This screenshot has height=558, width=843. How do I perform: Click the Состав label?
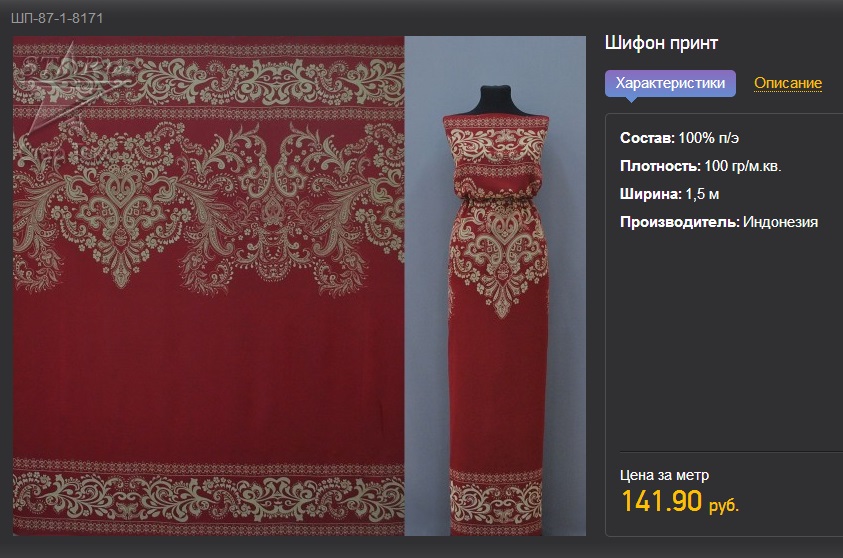pos(647,138)
